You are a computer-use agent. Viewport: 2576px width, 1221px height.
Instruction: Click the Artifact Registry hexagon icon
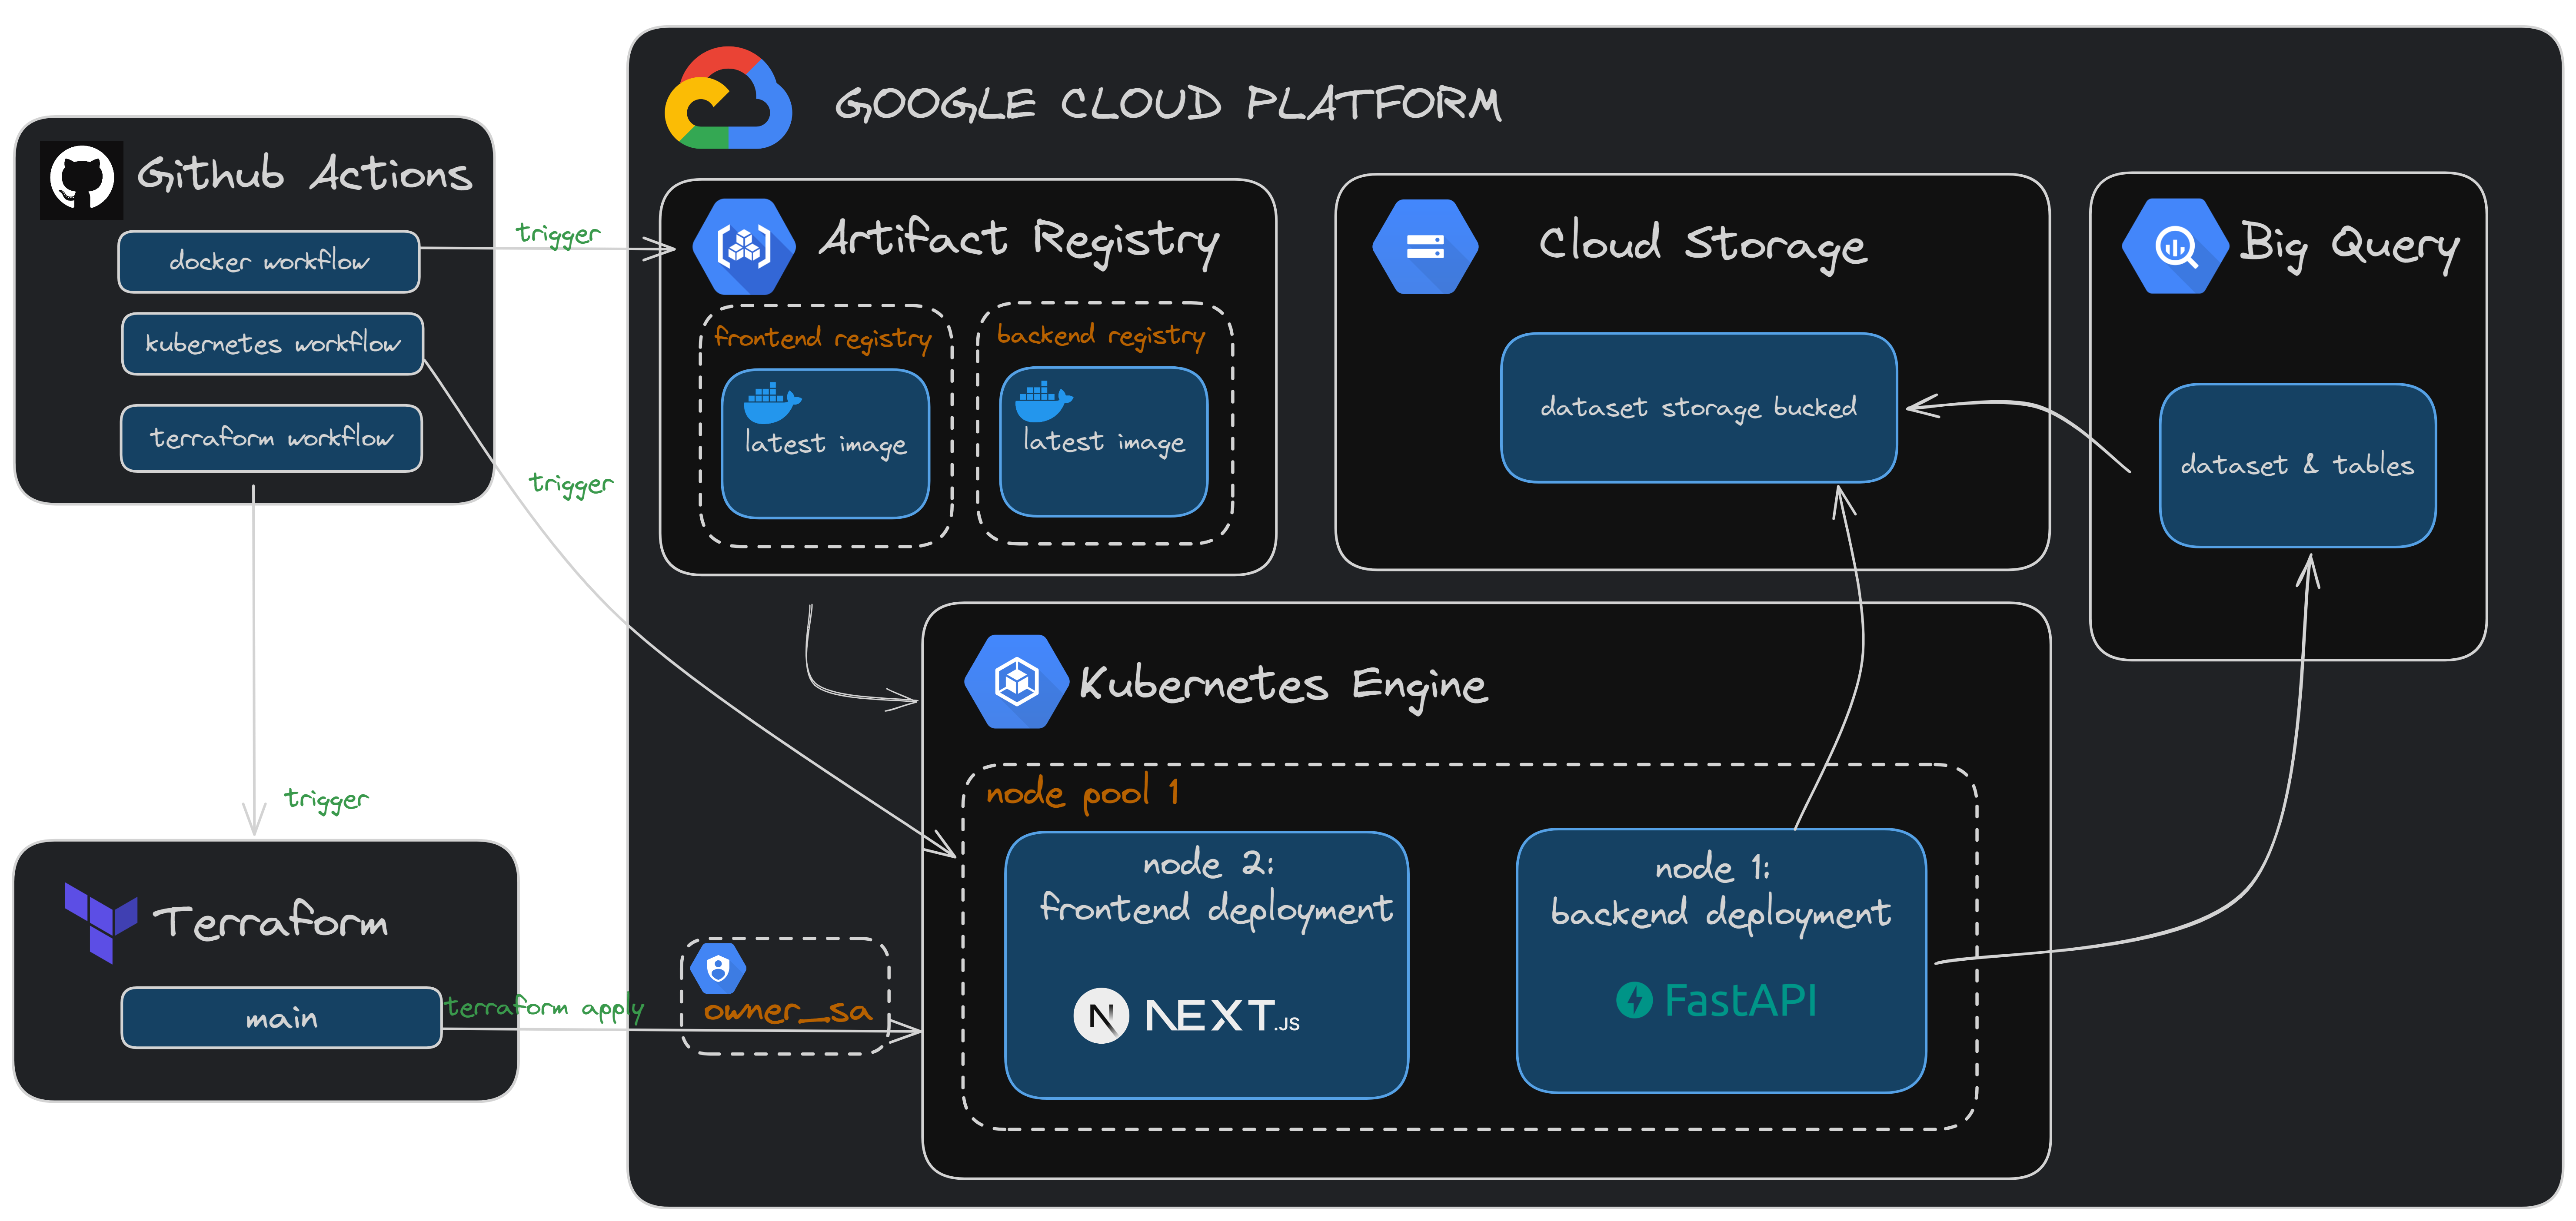745,246
